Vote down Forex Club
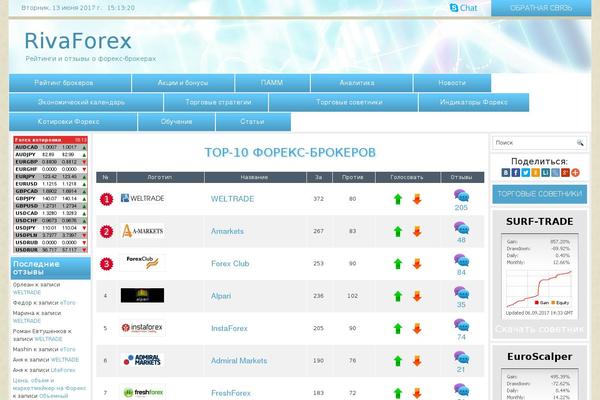This screenshot has width=600, height=400. [417, 264]
